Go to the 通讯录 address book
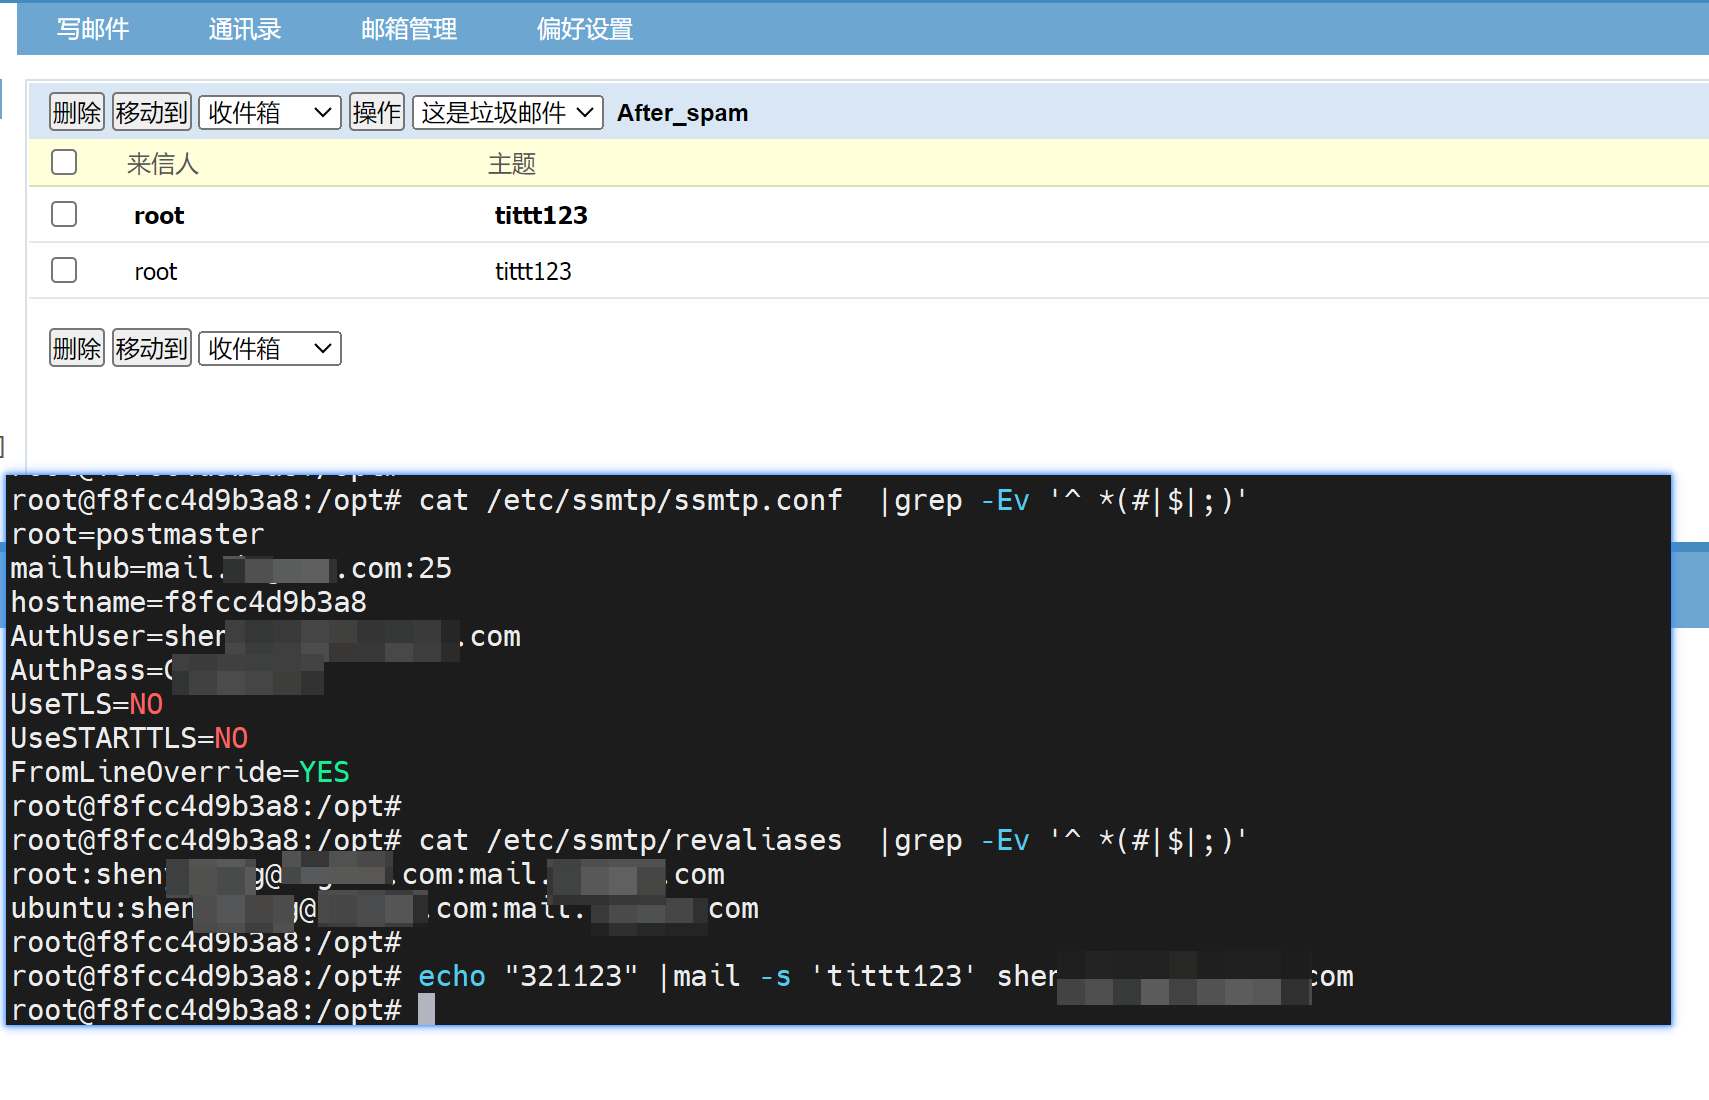This screenshot has width=1709, height=1100. pyautogui.click(x=245, y=29)
